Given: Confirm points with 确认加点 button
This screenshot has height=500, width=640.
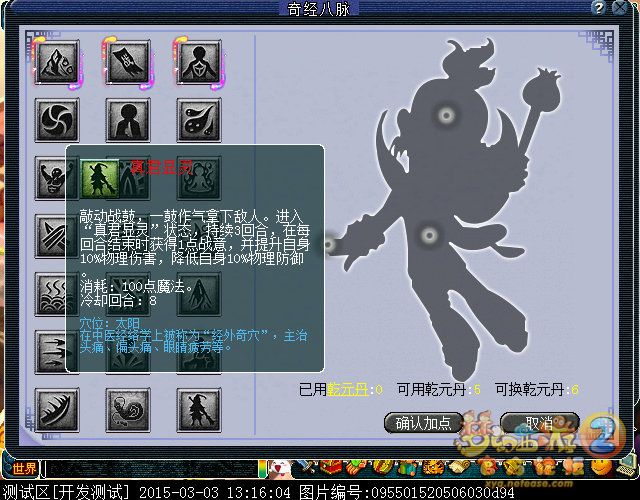Looking at the screenshot, I should click(x=424, y=423).
